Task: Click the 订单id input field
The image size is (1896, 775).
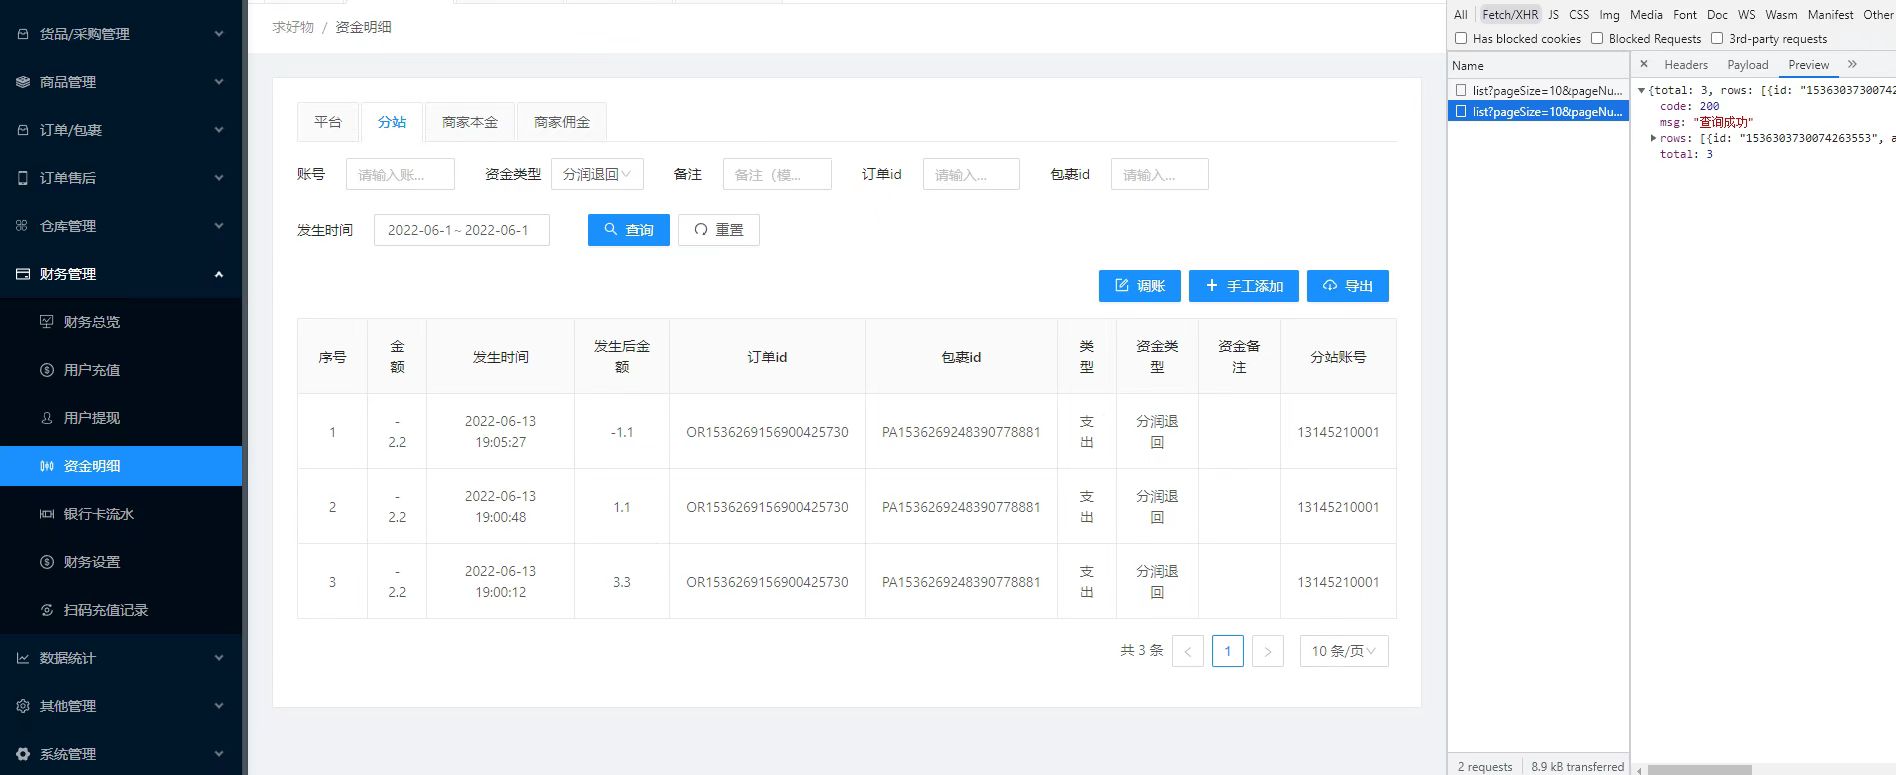Action: tap(971, 174)
